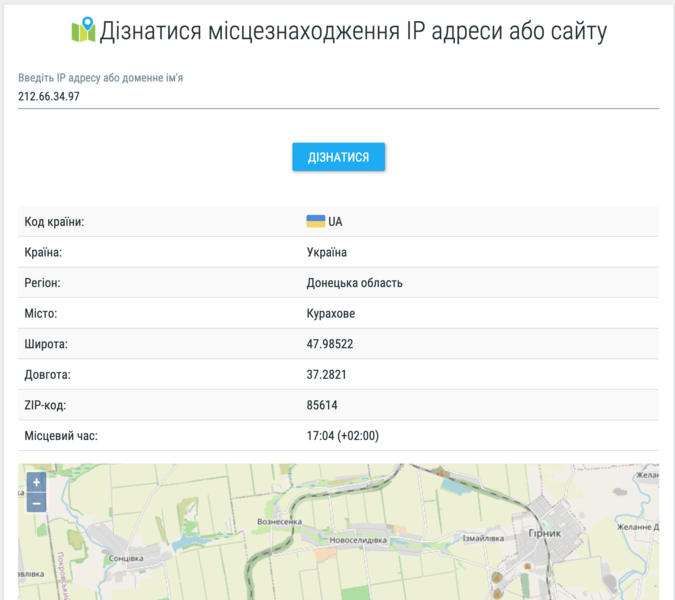Viewport: 675px width, 600px height.
Task: Click the map zoom out minus button
Action: tap(37, 503)
